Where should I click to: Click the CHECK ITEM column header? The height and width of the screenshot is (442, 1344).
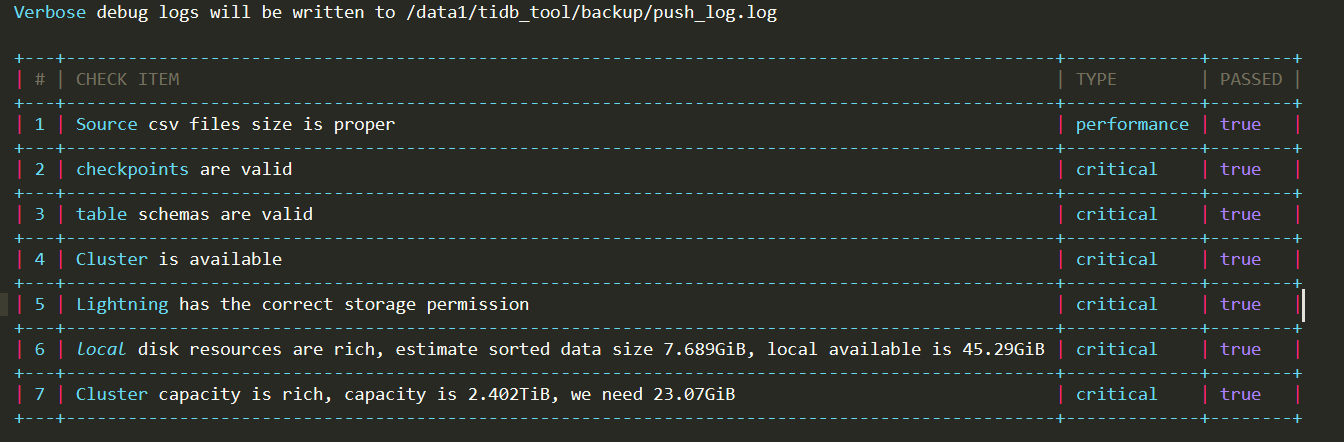[x=127, y=79]
